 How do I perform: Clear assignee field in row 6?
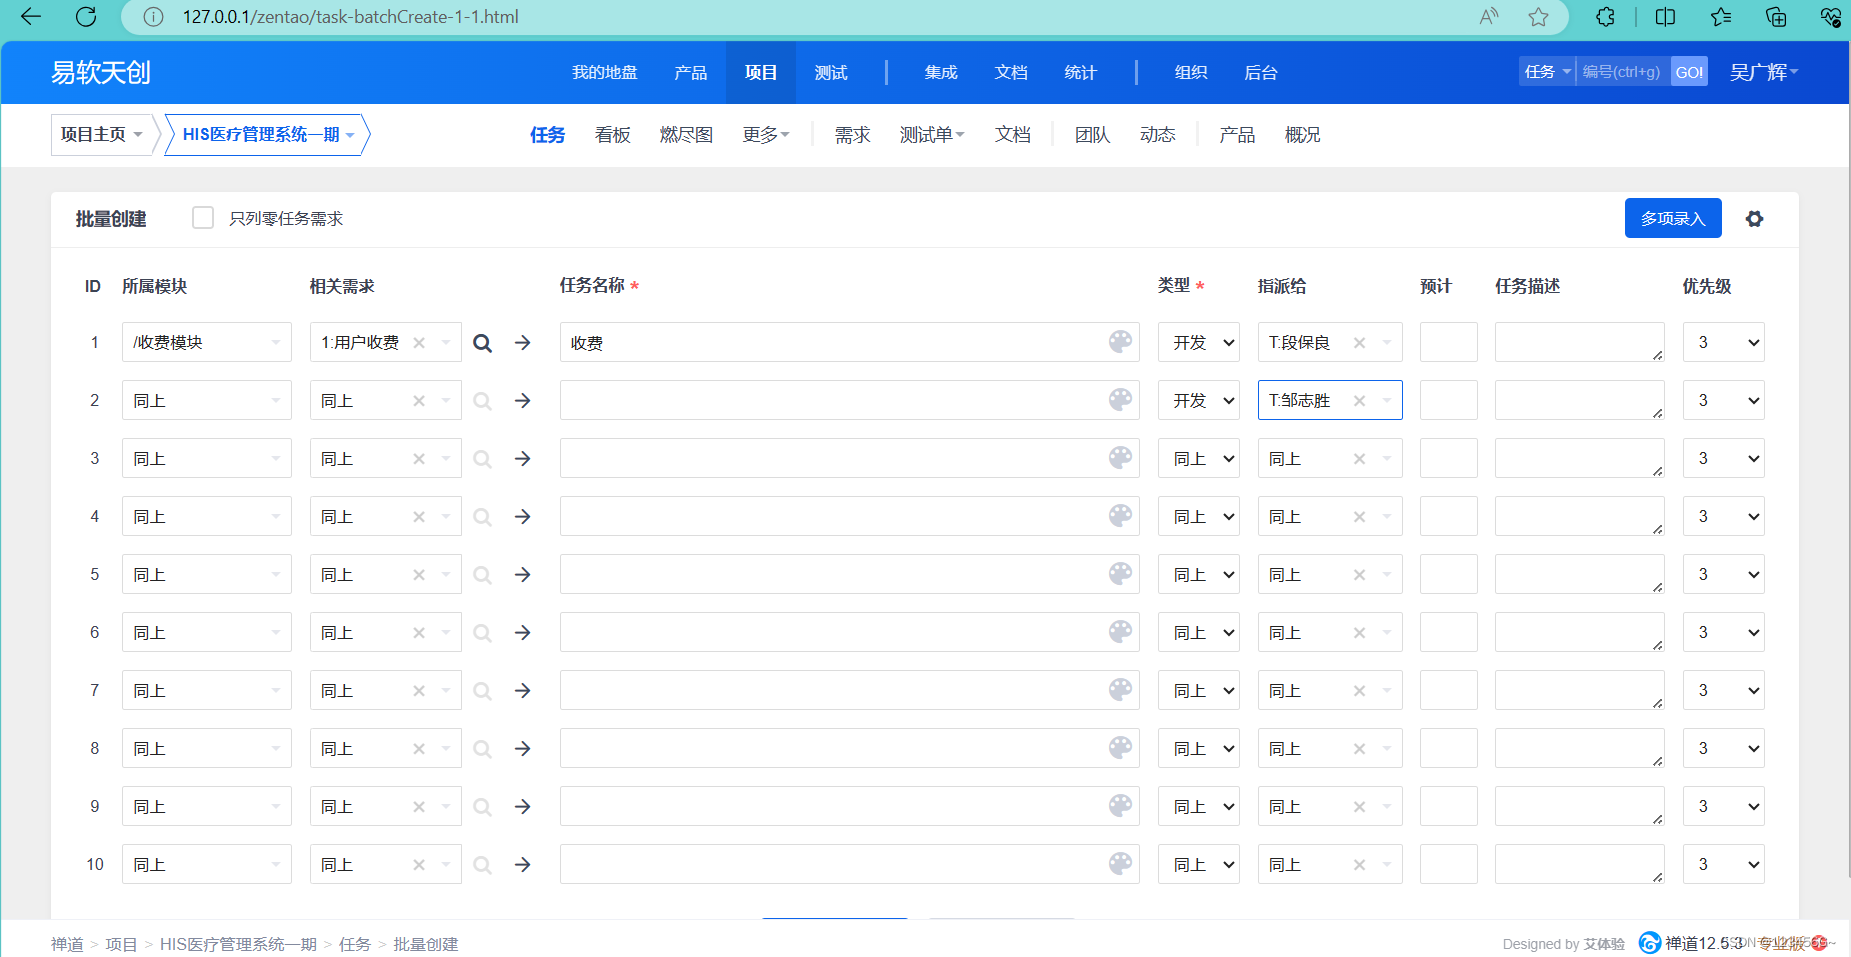pos(1359,633)
